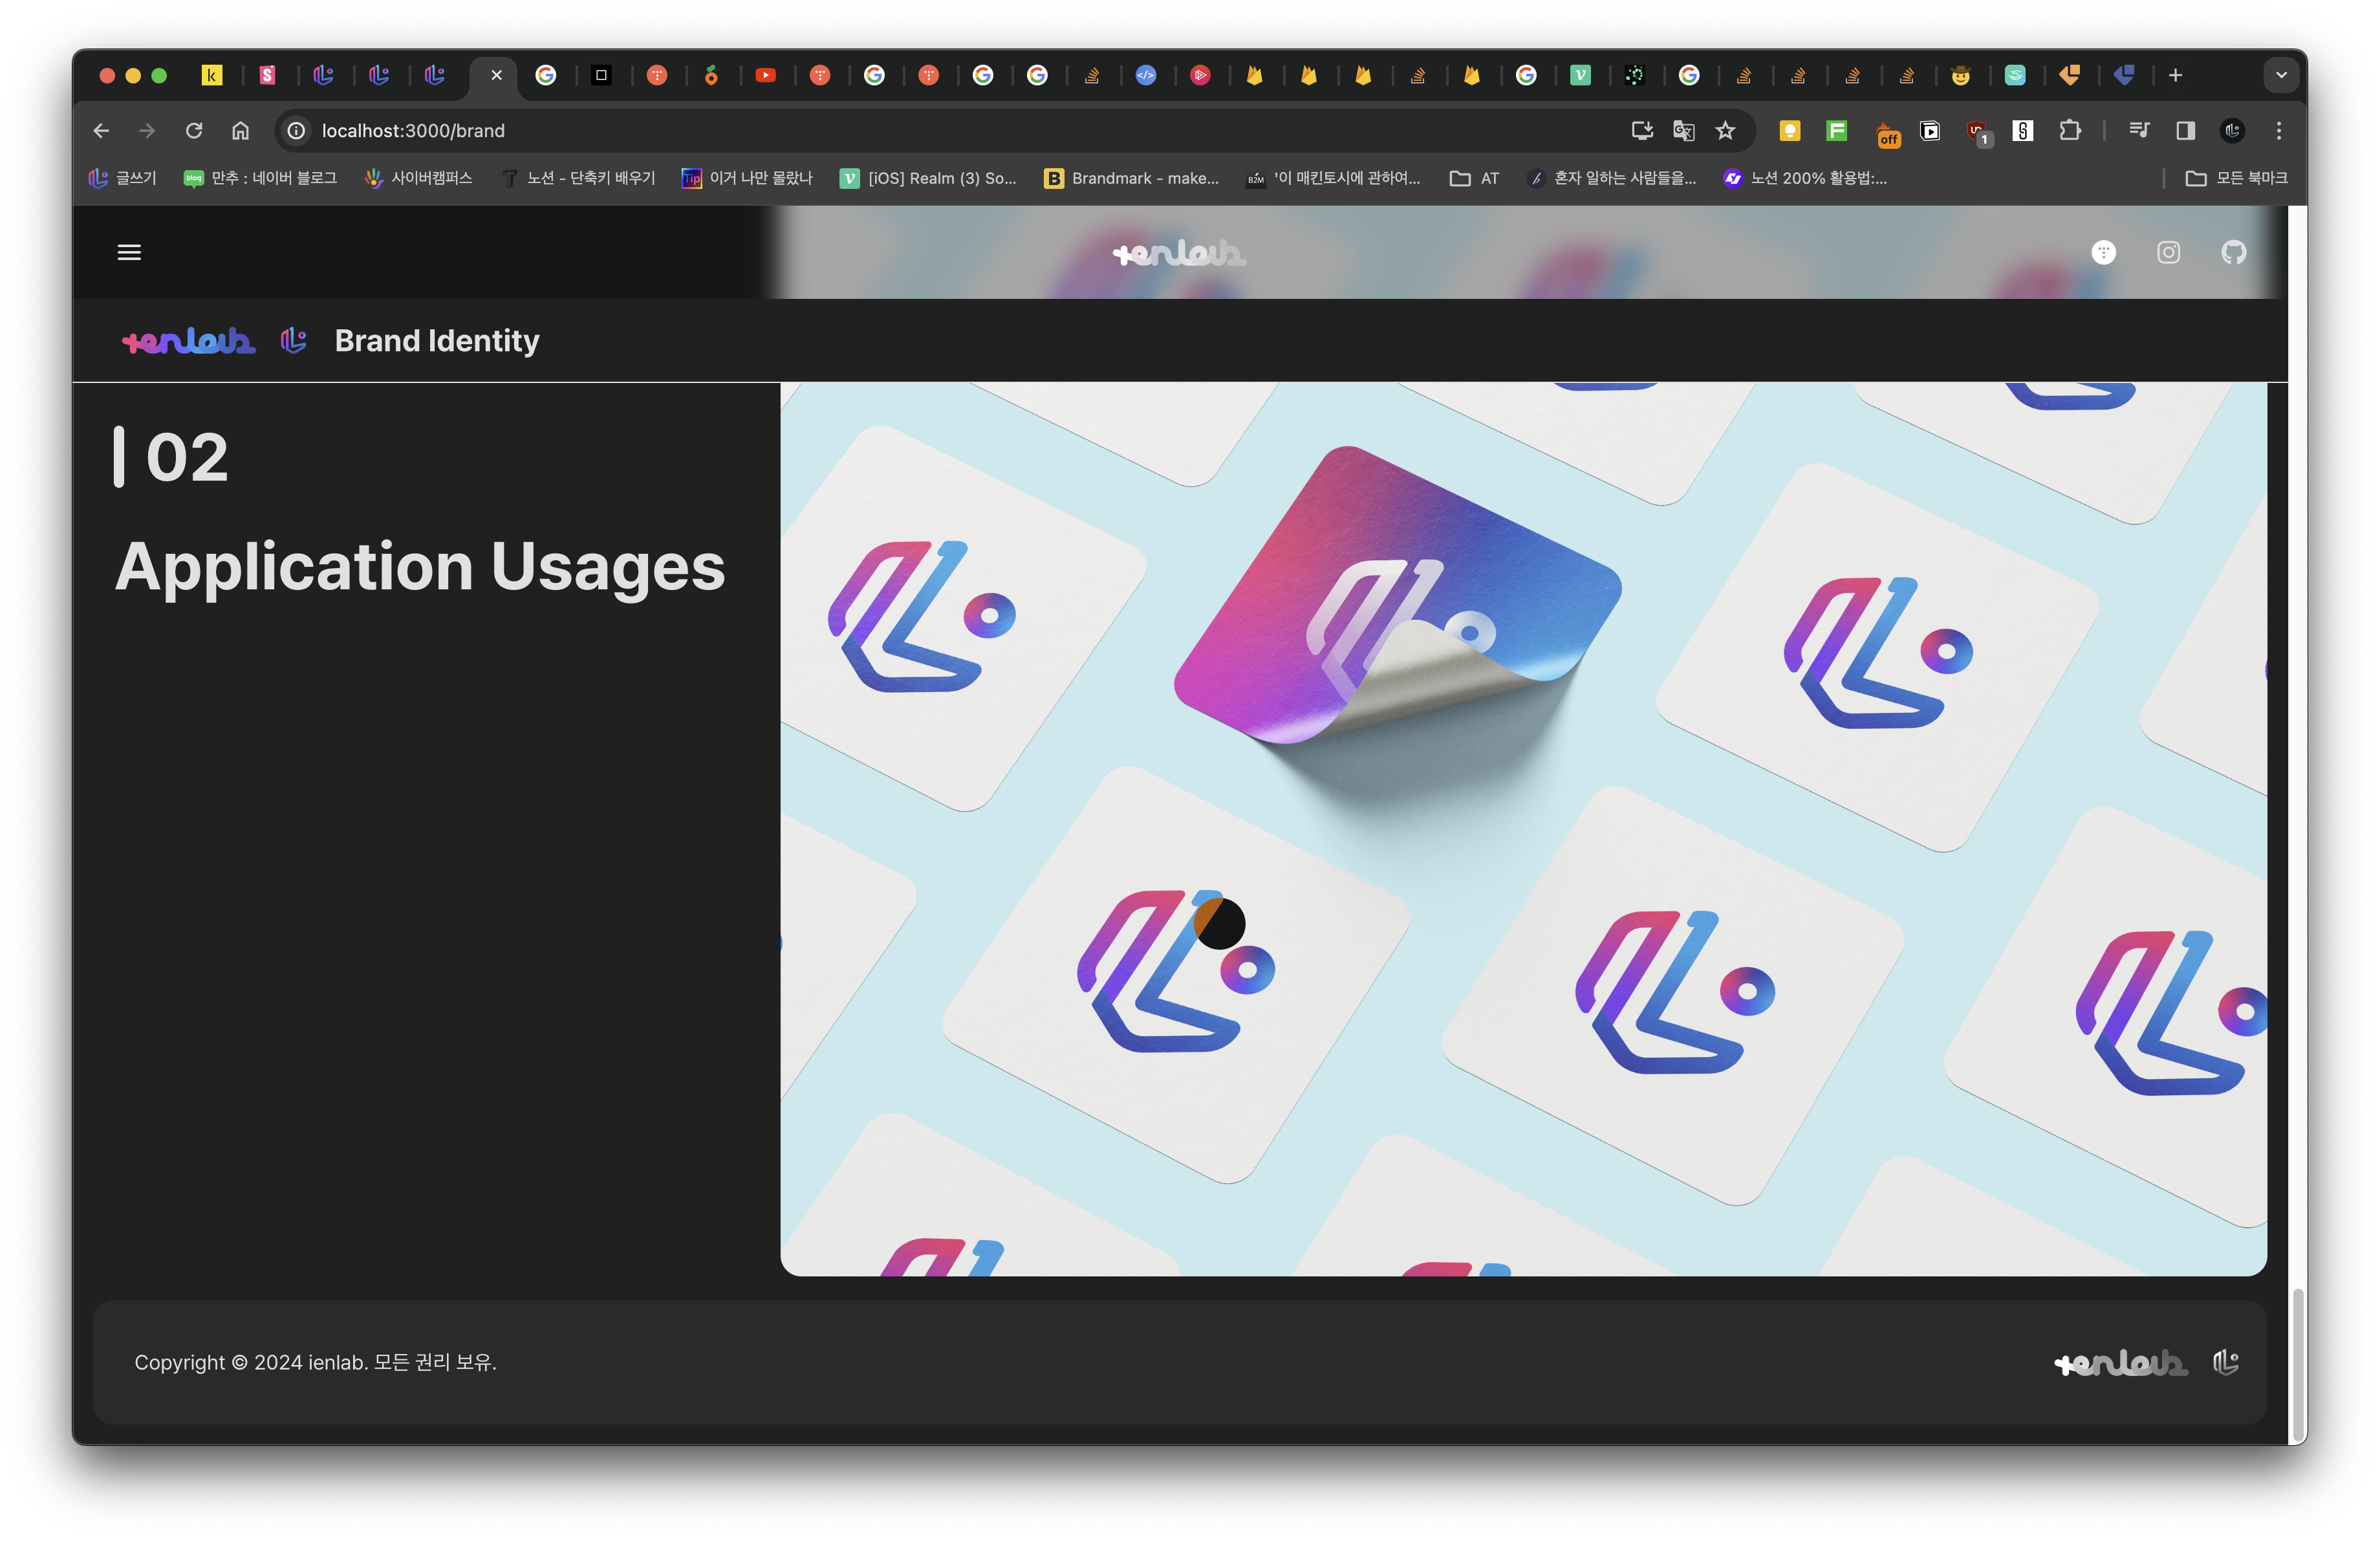This screenshot has height=1541, width=2380.
Task: Reload the current page
Action: pyautogui.click(x=194, y=130)
